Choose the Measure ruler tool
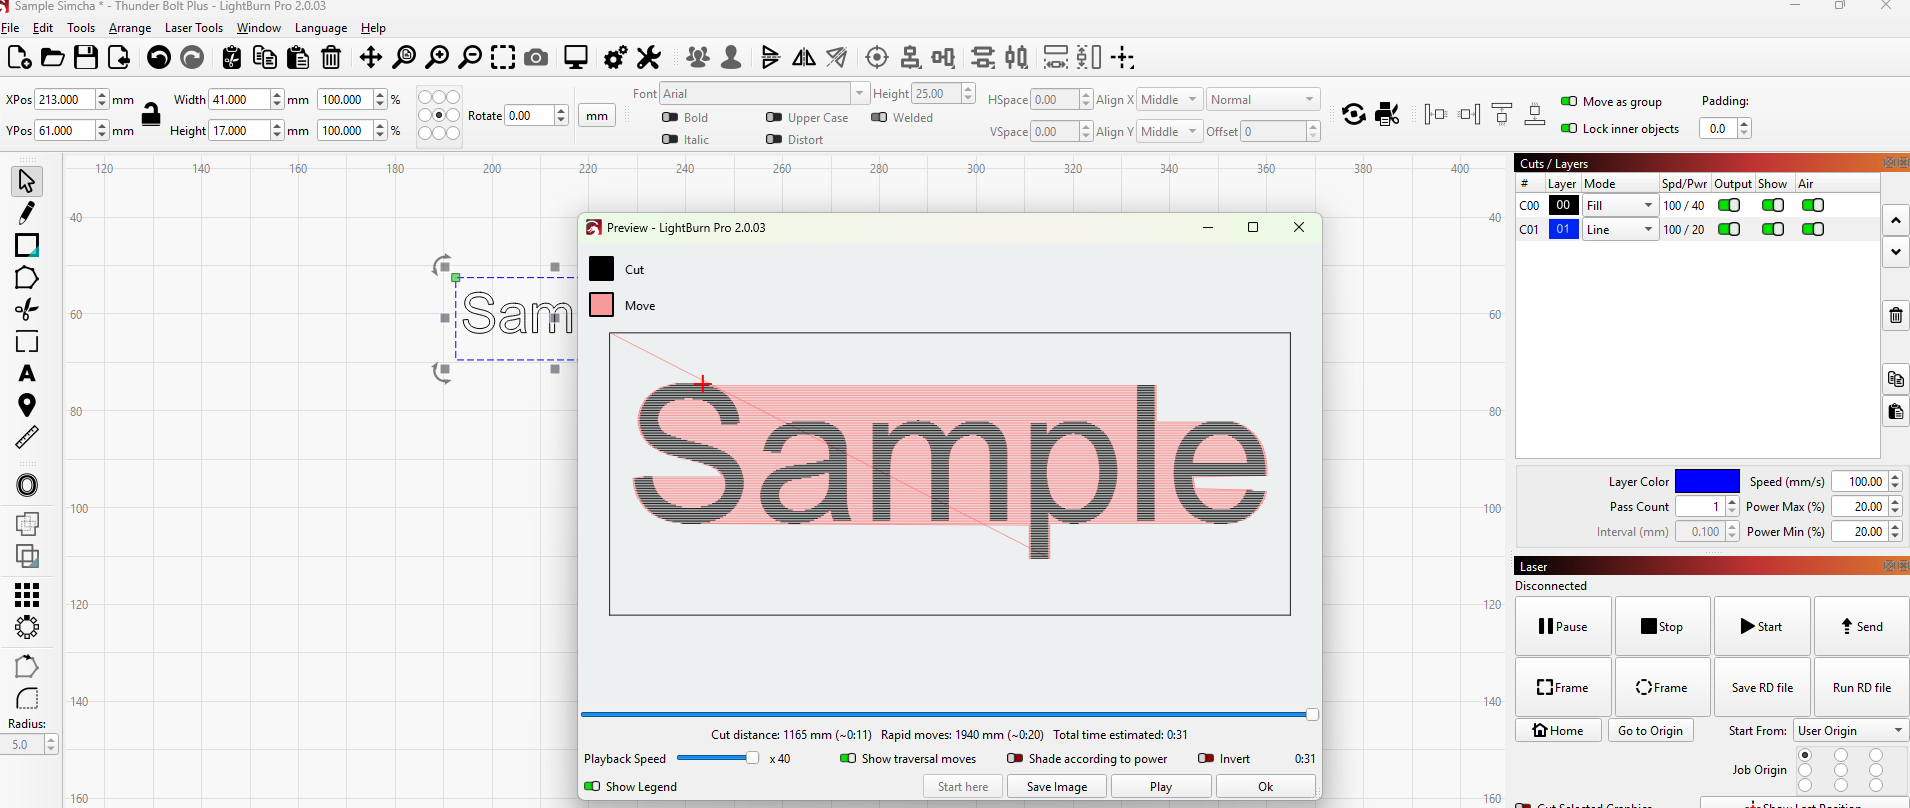The height and width of the screenshot is (808, 1910). tap(27, 437)
